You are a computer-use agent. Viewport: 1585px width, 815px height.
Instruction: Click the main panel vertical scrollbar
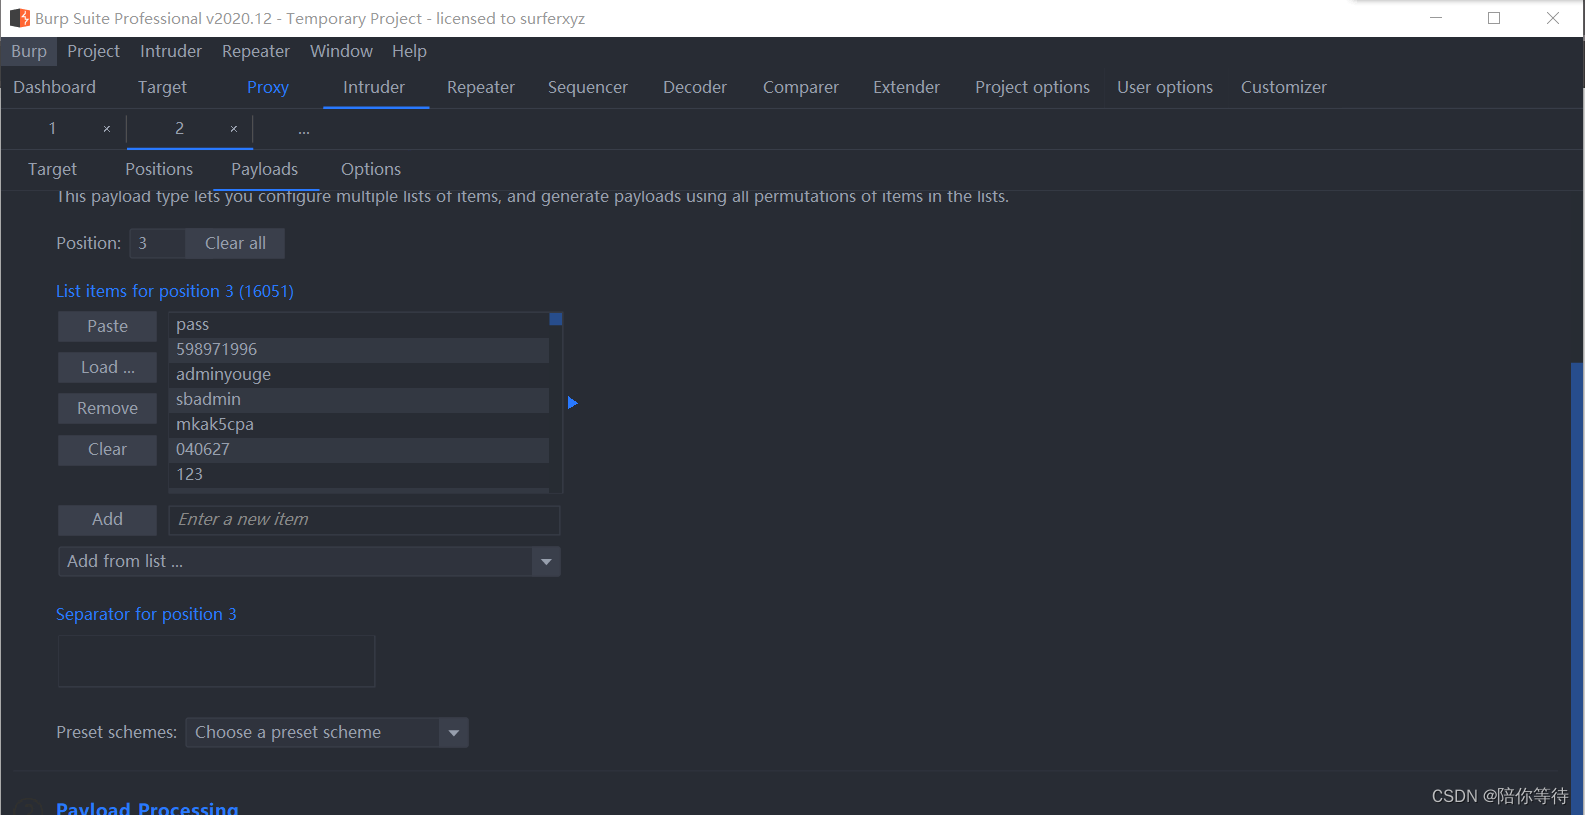1577,588
